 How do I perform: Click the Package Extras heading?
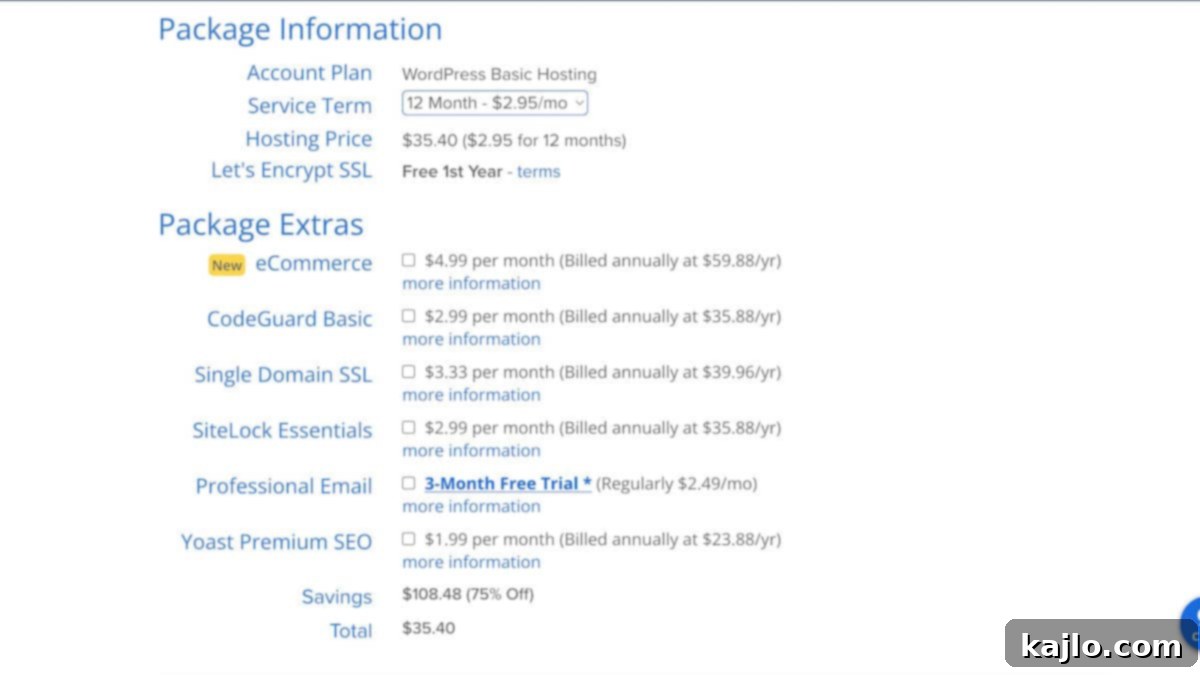click(261, 224)
